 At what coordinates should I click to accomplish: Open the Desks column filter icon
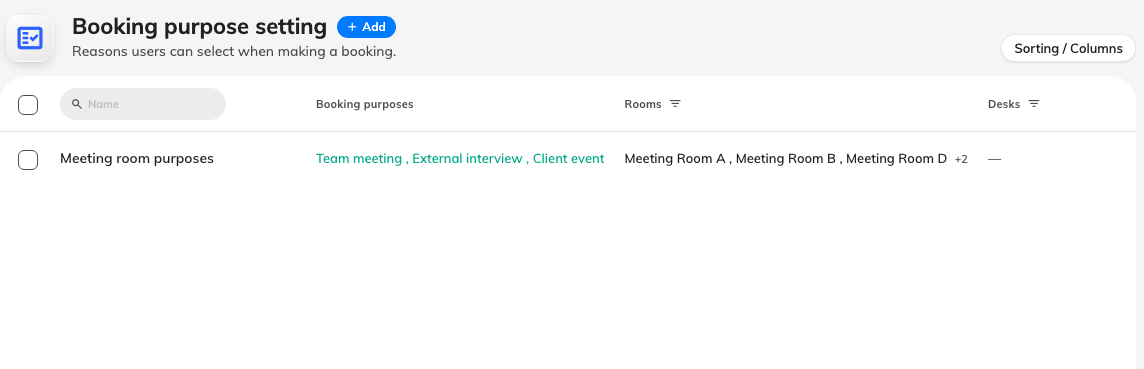[x=1034, y=104]
